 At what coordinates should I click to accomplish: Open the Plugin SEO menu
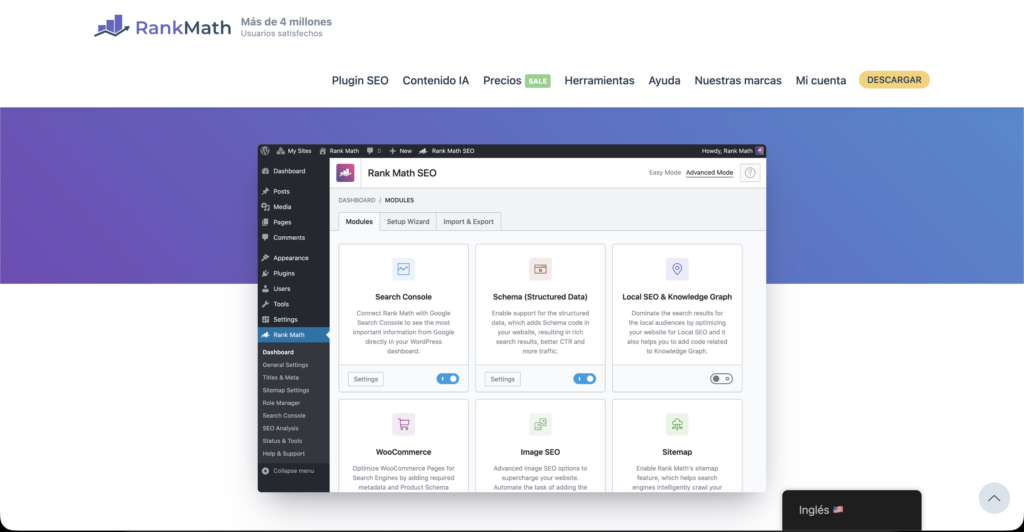[x=360, y=80]
